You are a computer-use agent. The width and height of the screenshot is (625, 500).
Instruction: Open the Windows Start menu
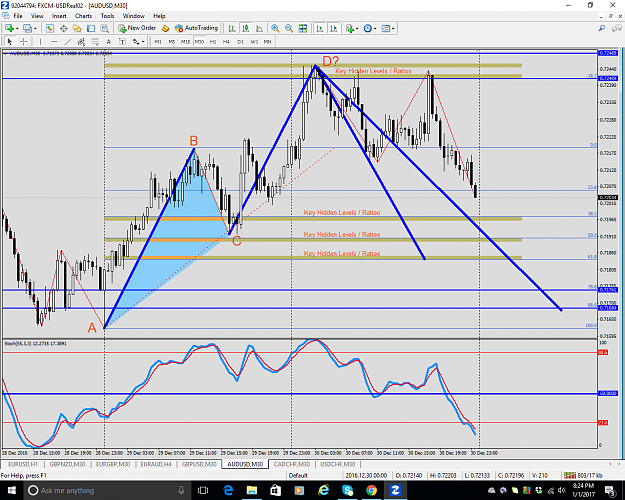coord(11,490)
